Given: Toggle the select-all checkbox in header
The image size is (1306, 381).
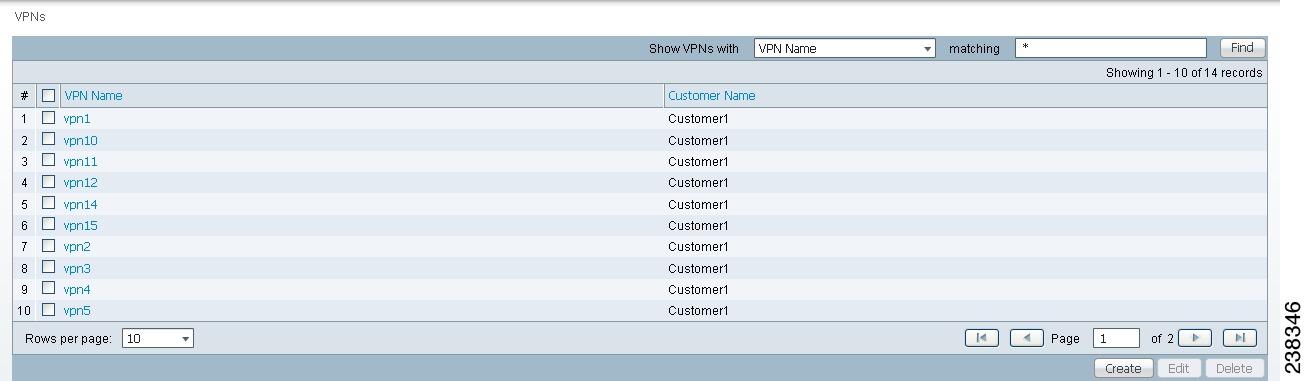Looking at the screenshot, I should (48, 96).
